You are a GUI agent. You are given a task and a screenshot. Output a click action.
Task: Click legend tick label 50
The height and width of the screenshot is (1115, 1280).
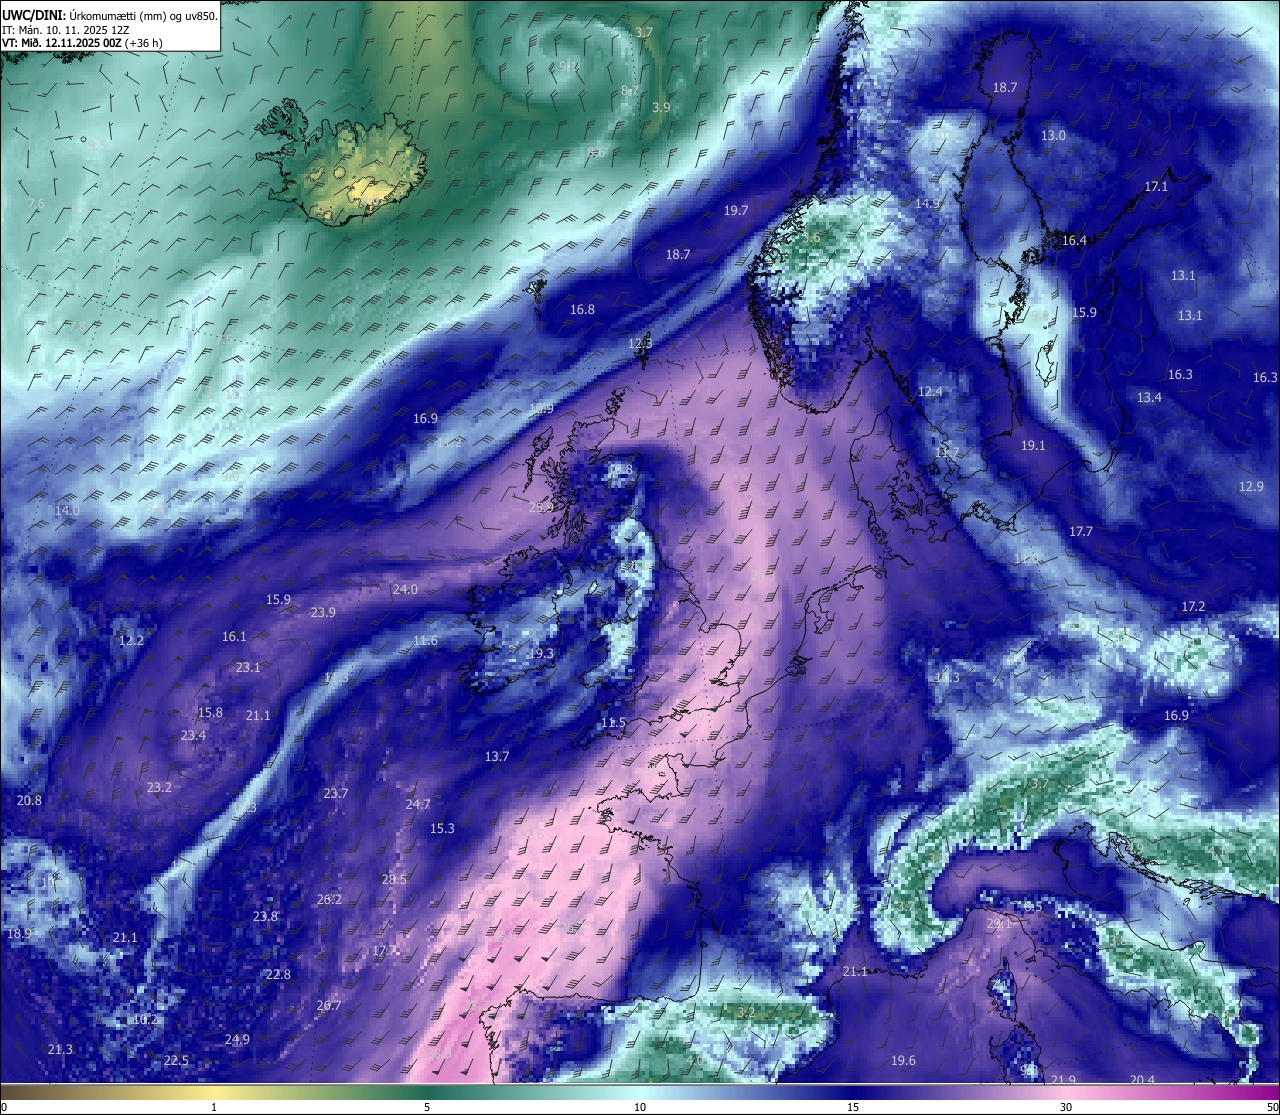click(1272, 1107)
